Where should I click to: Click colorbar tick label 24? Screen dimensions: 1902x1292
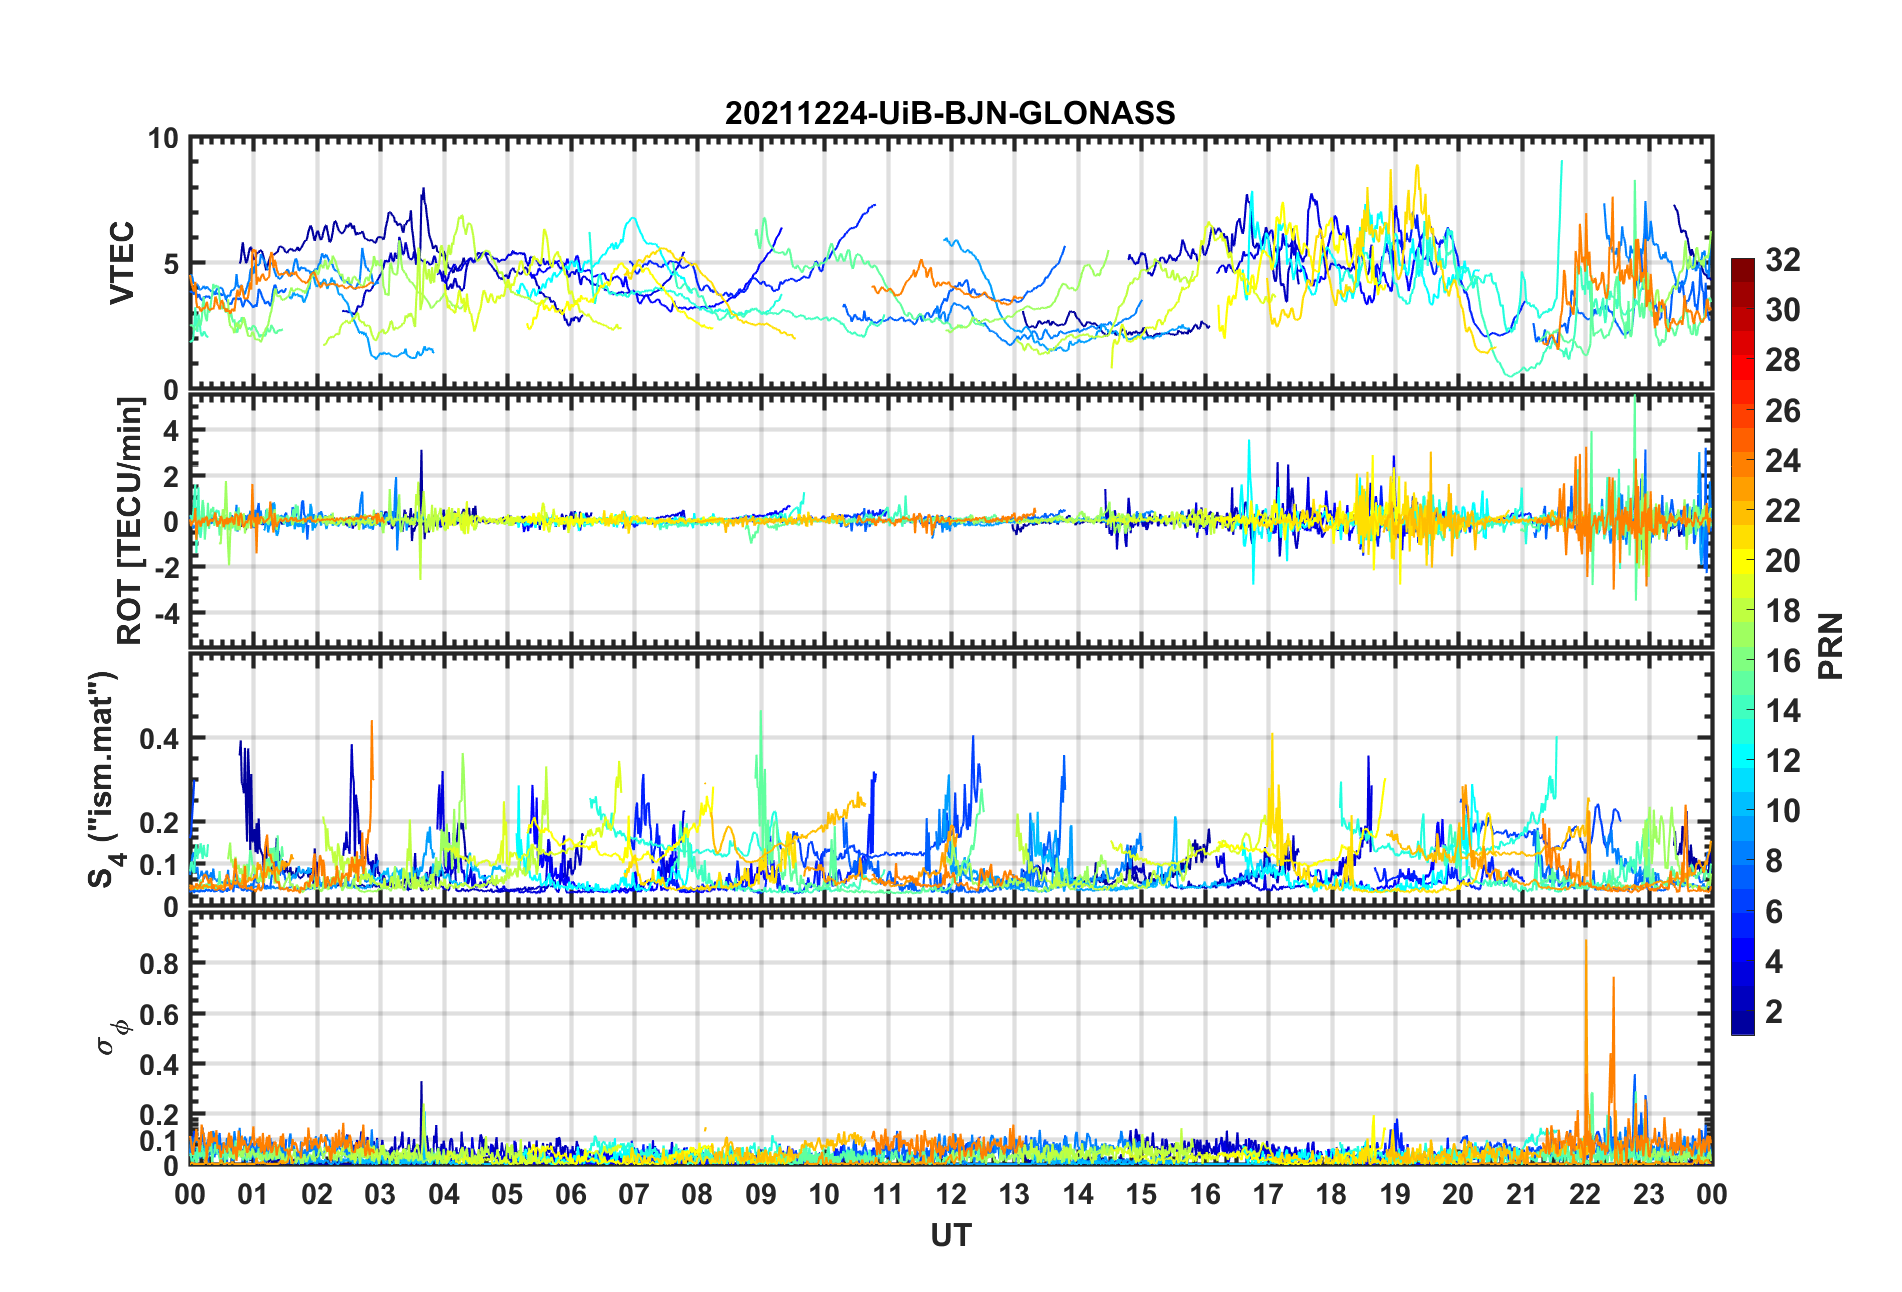point(1782,460)
